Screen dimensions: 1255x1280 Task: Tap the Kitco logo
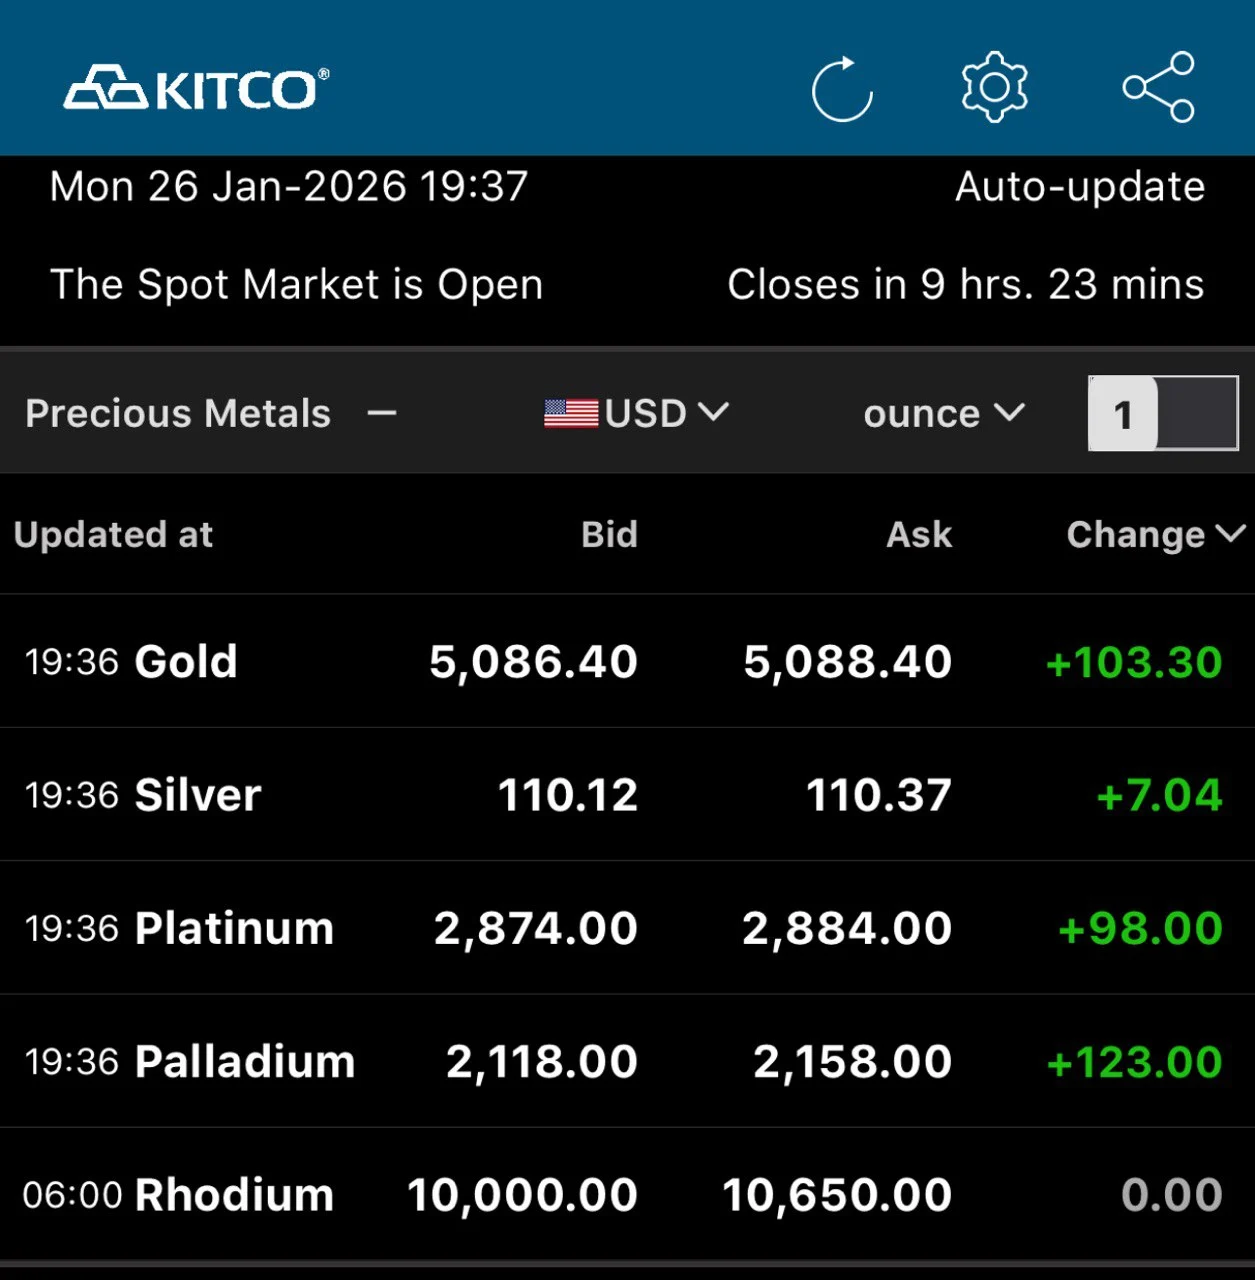[x=196, y=89]
